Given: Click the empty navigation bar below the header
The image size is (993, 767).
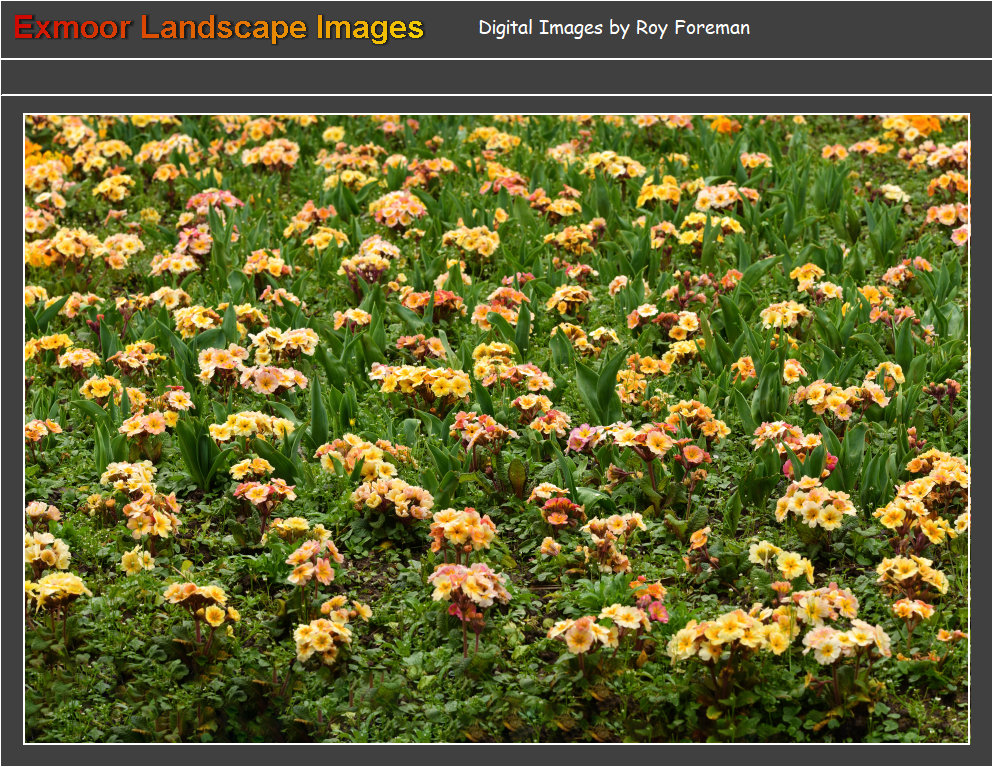Looking at the screenshot, I should coord(496,77).
